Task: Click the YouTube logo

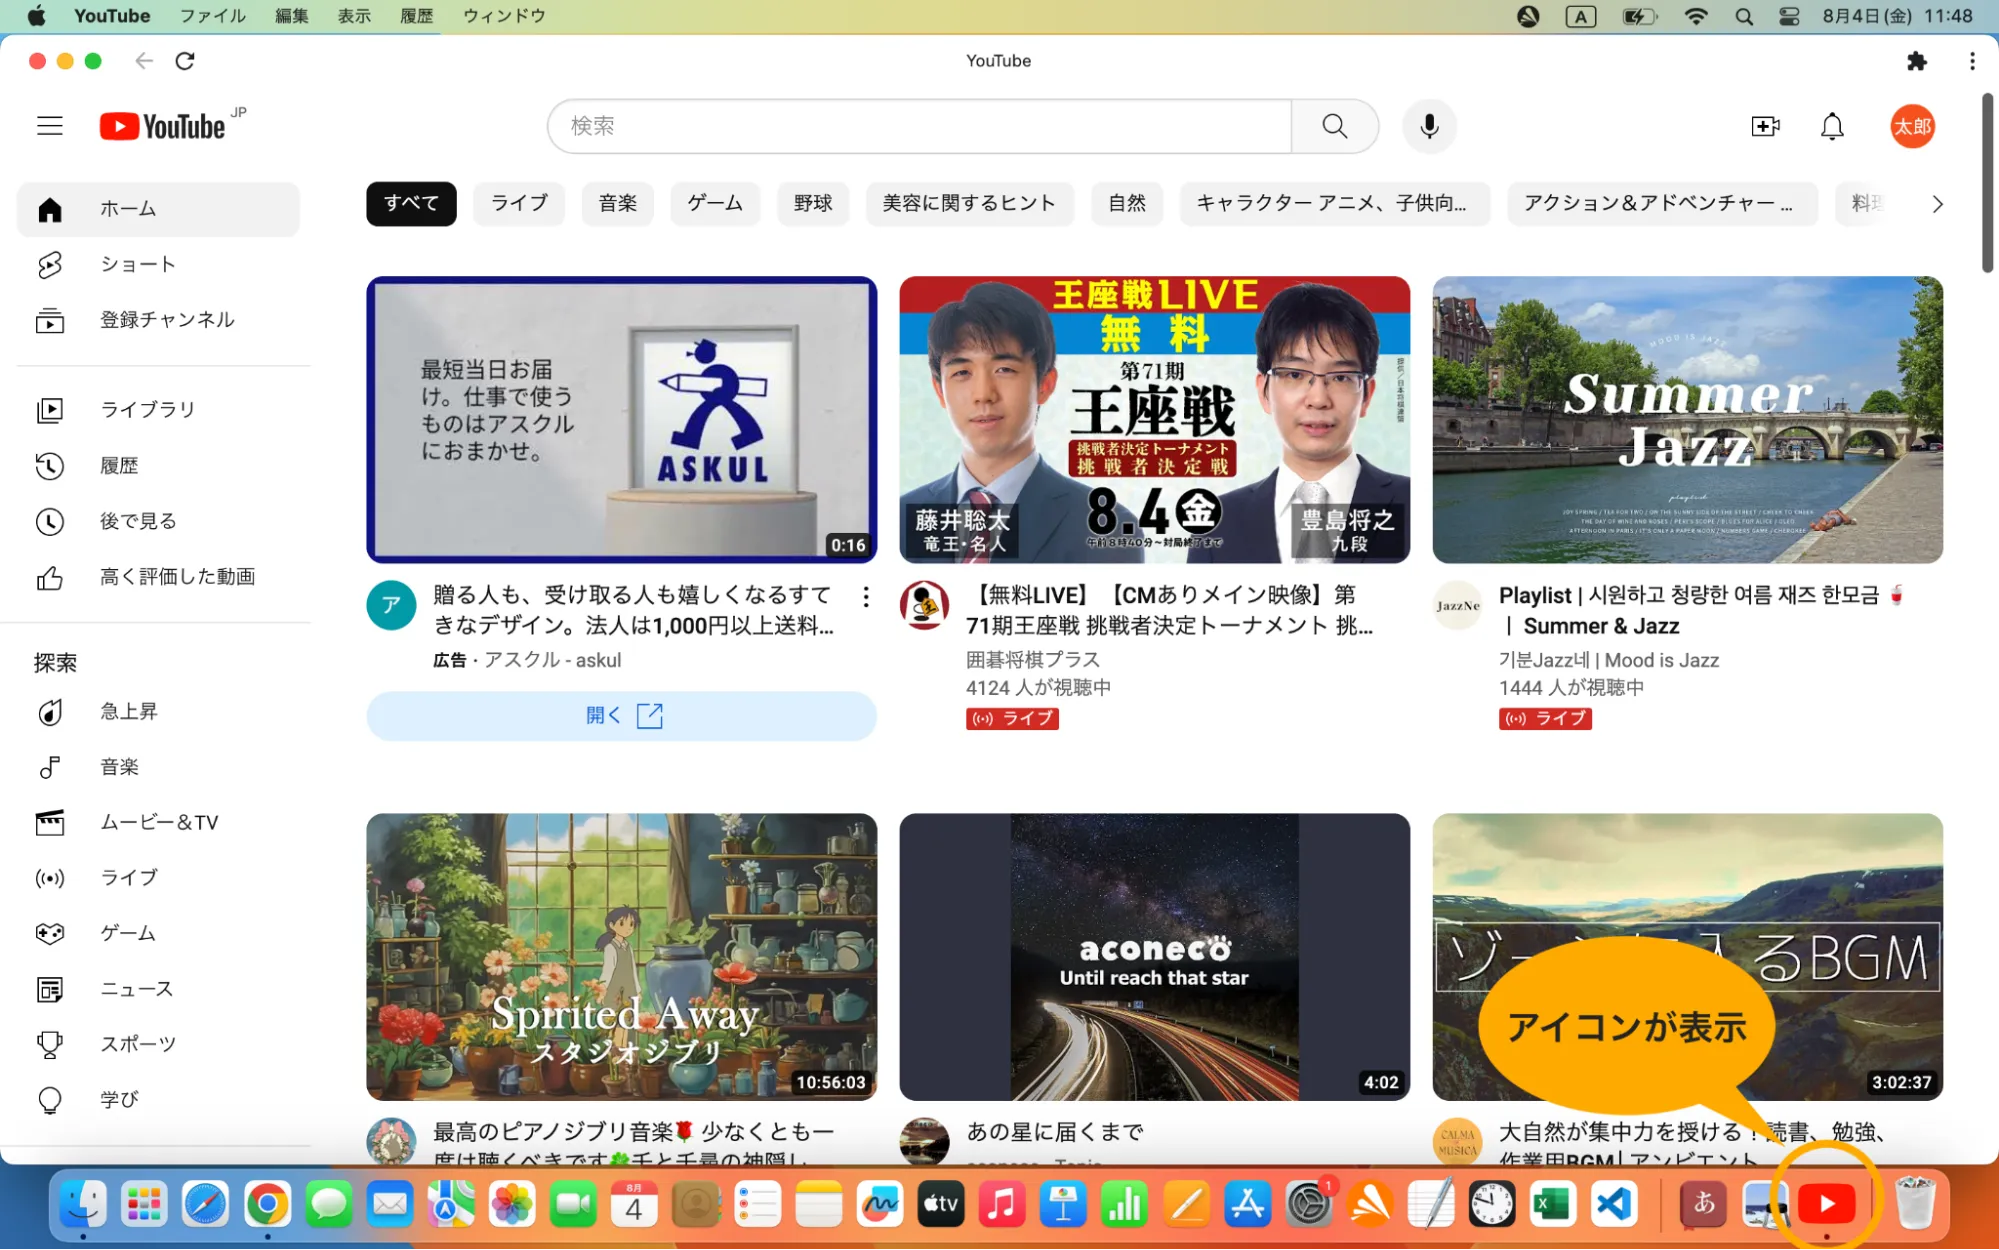Action: pos(163,126)
